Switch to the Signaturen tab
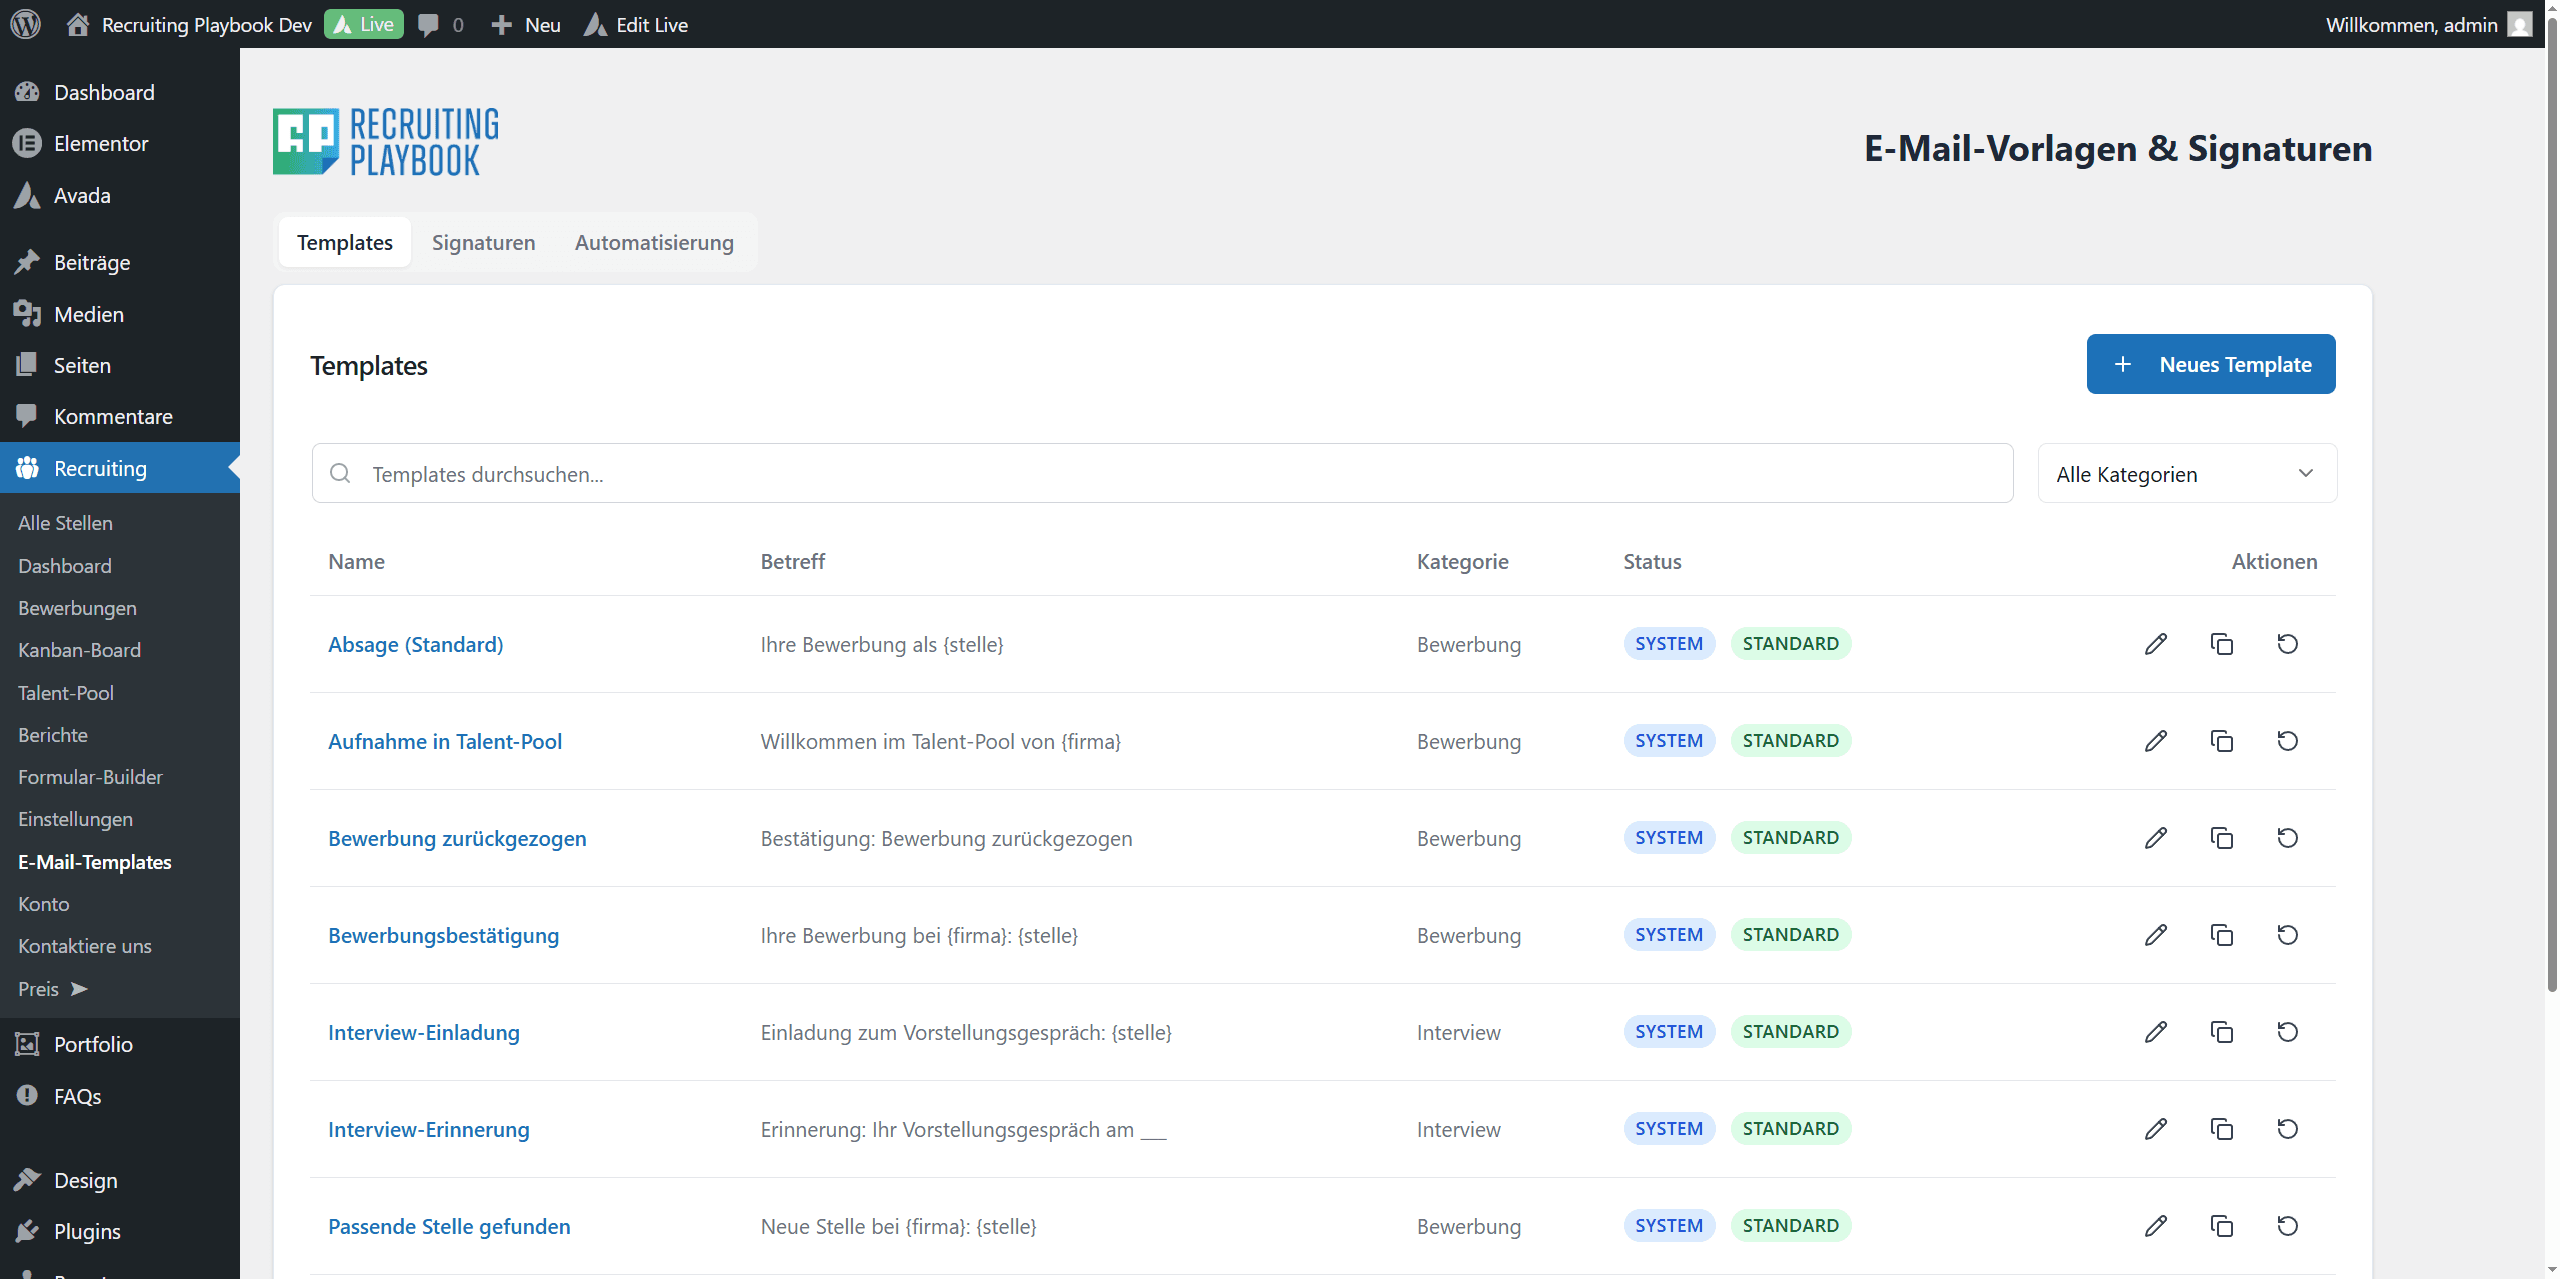 (x=483, y=242)
